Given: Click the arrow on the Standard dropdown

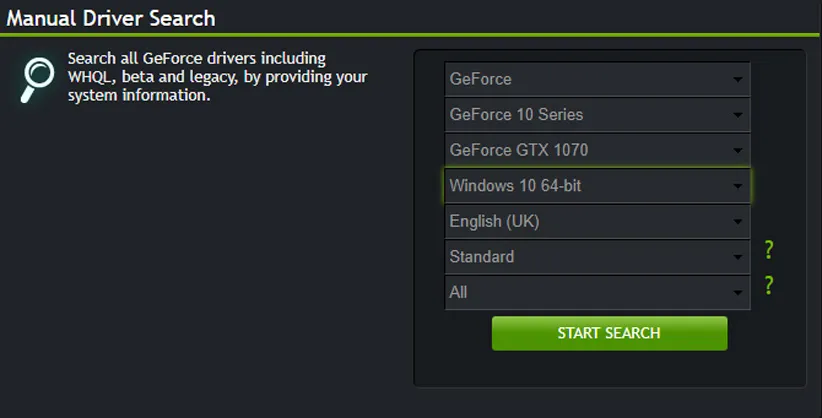Looking at the screenshot, I should pos(737,258).
